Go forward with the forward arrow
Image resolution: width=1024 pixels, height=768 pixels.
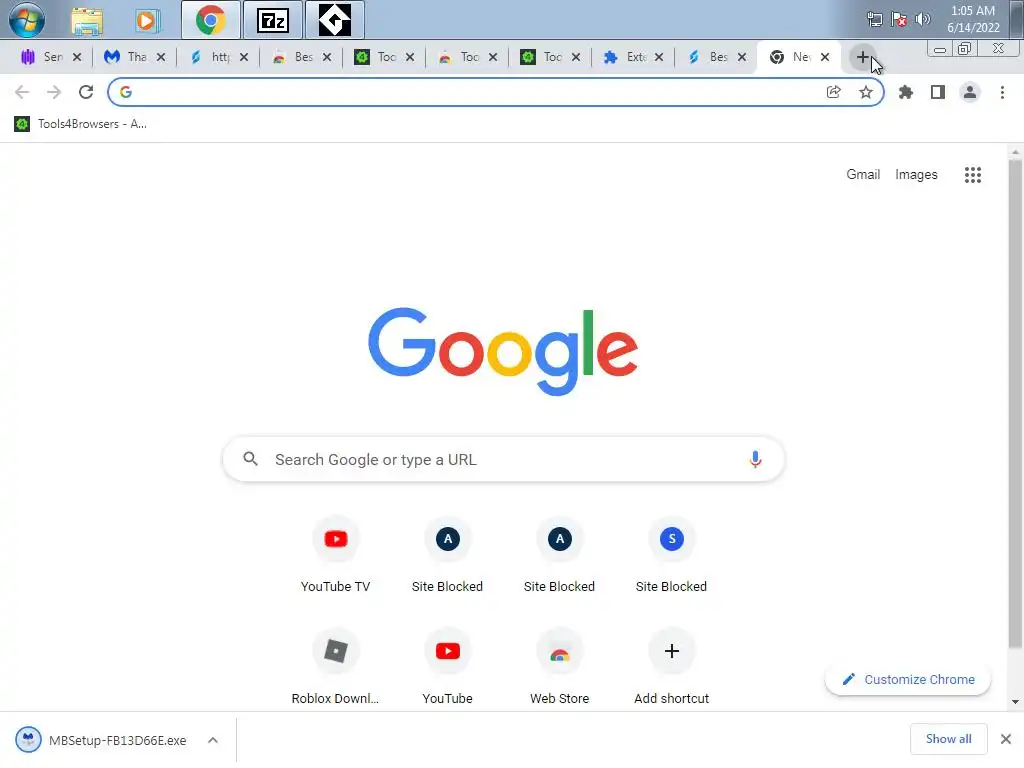[54, 92]
